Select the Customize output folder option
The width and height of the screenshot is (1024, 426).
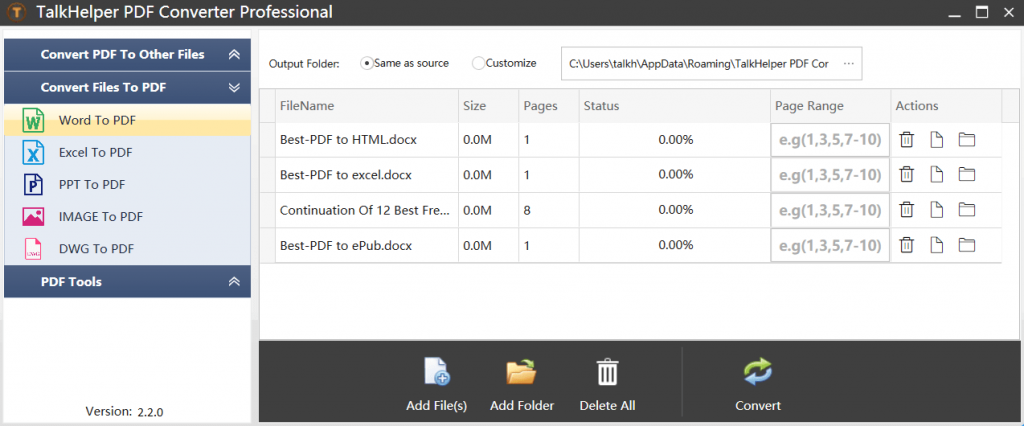coord(478,63)
